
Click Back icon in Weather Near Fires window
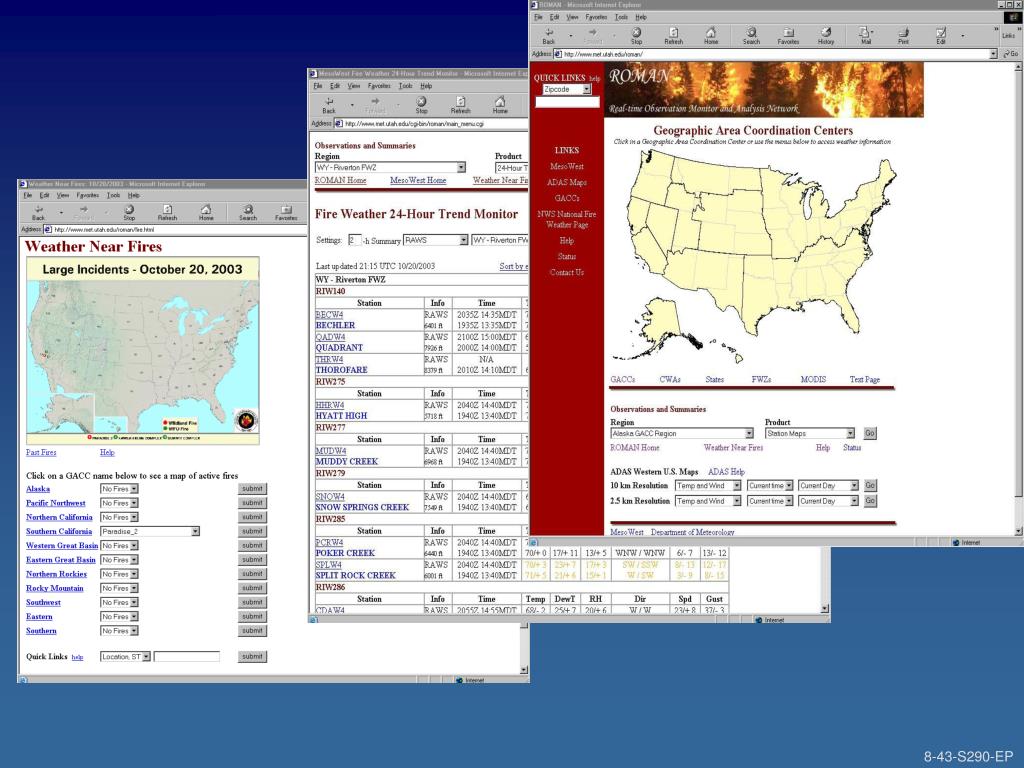[x=39, y=210]
